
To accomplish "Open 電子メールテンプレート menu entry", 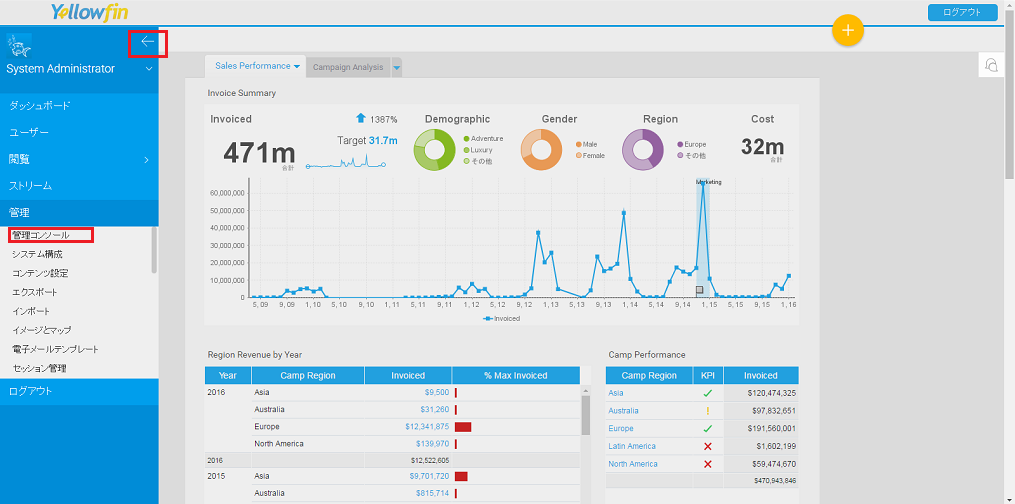I will tap(55, 349).
